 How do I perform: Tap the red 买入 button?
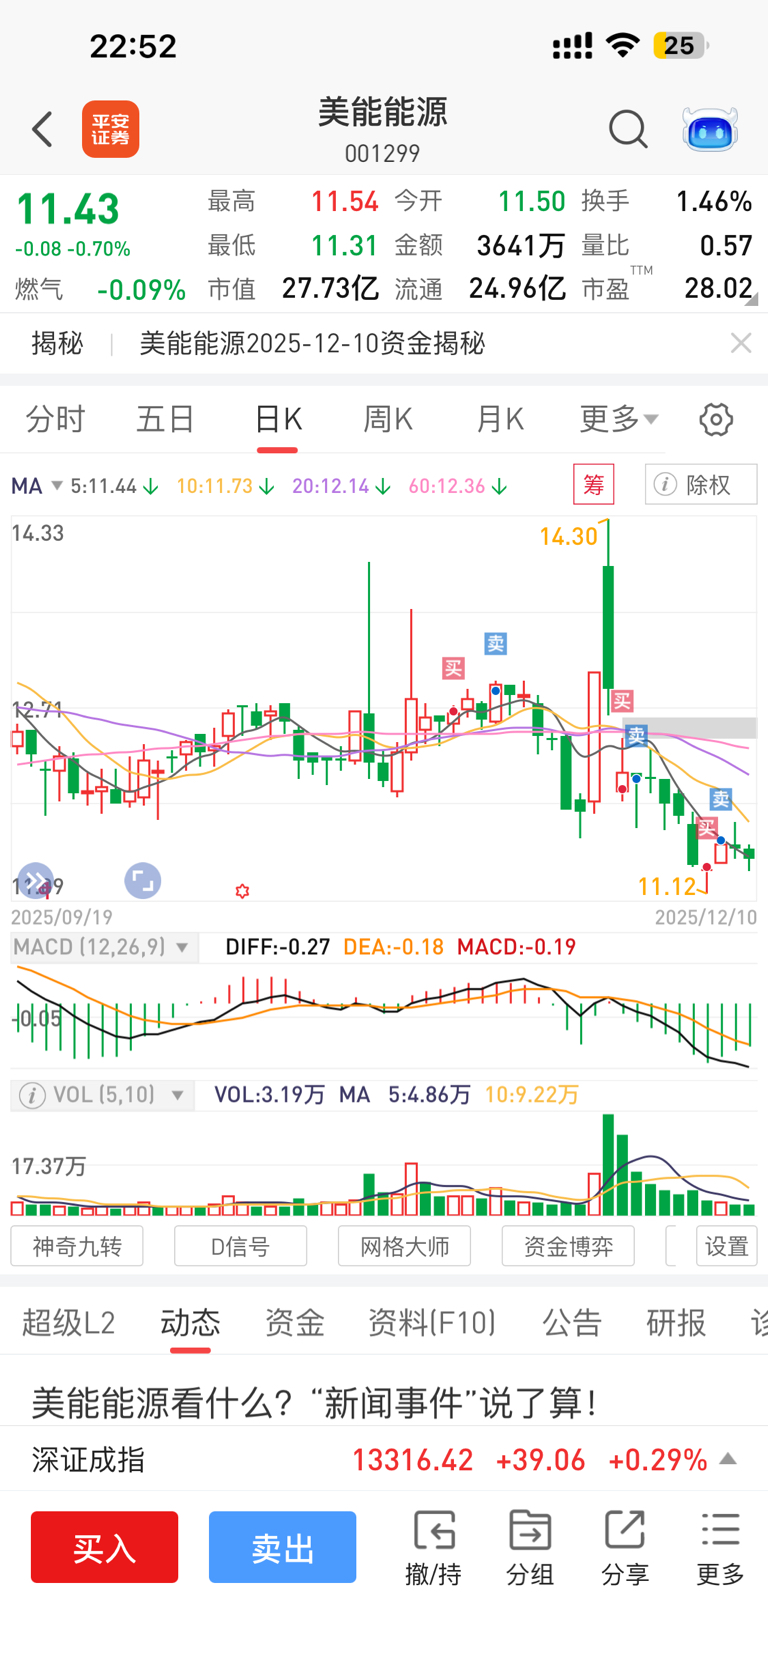tap(104, 1547)
